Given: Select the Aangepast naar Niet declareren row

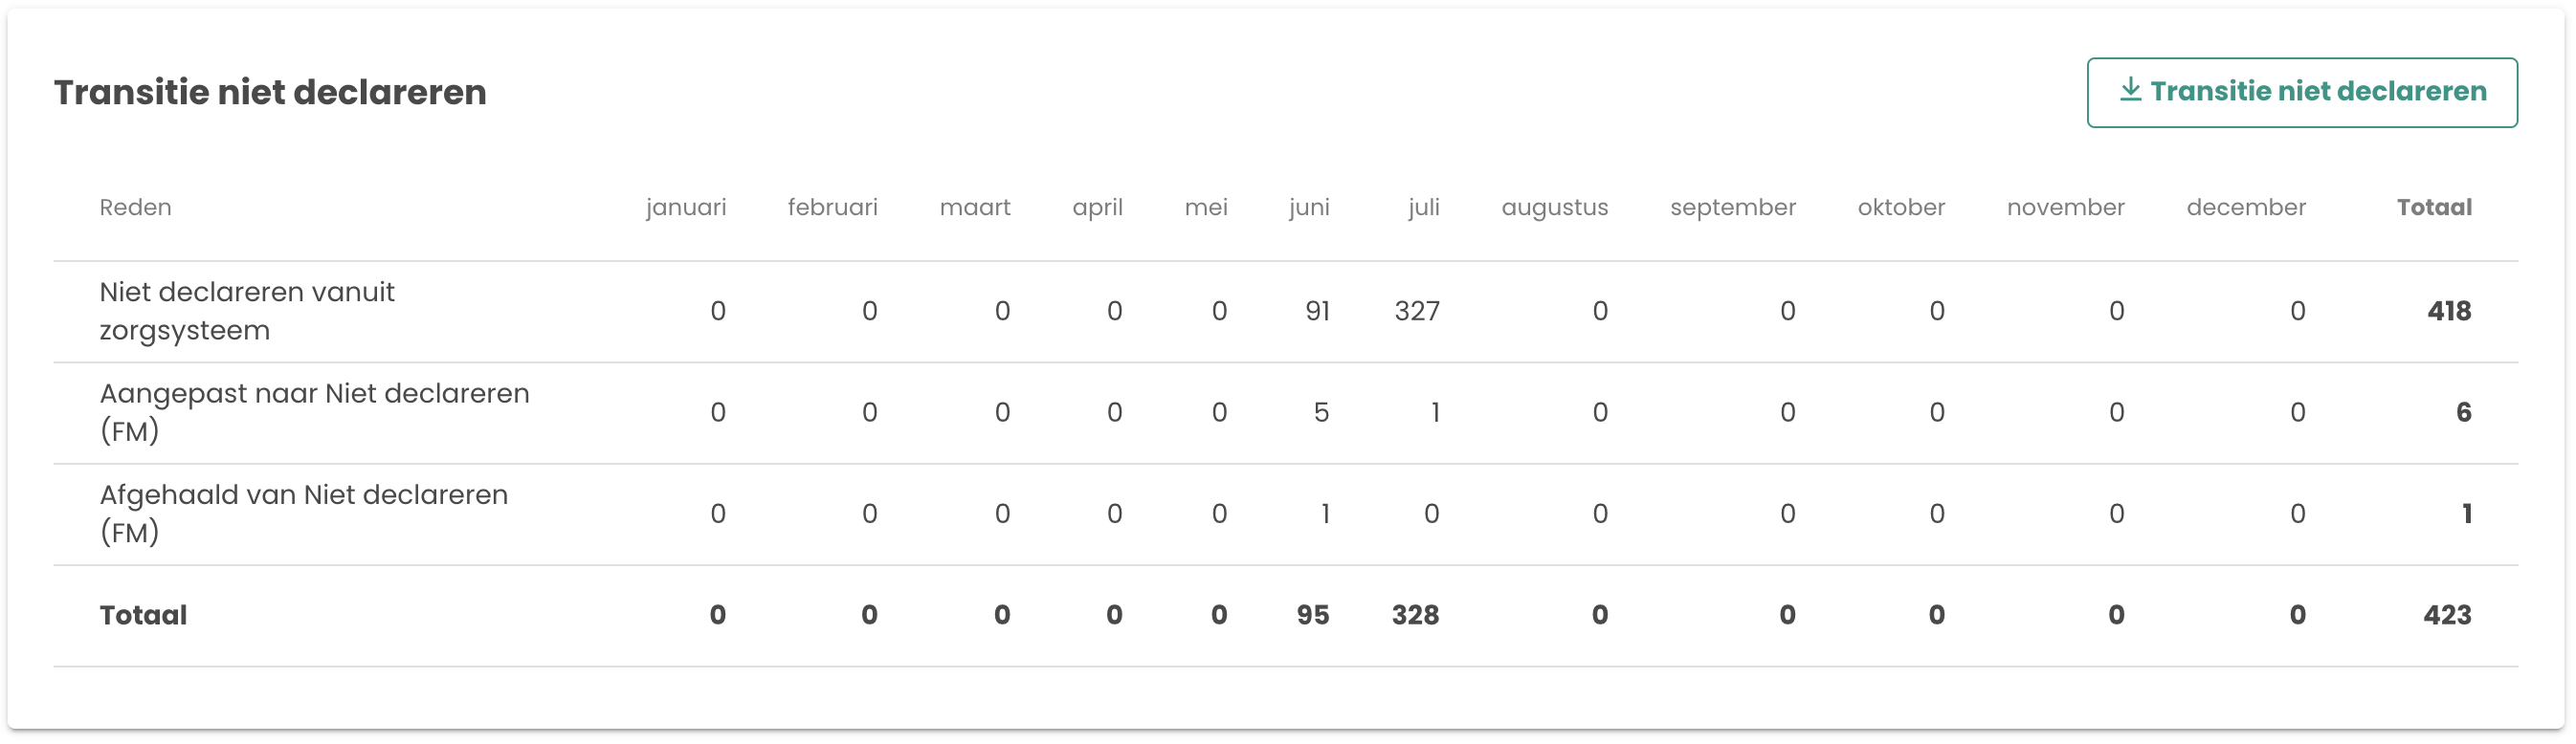Looking at the screenshot, I should tap(314, 412).
